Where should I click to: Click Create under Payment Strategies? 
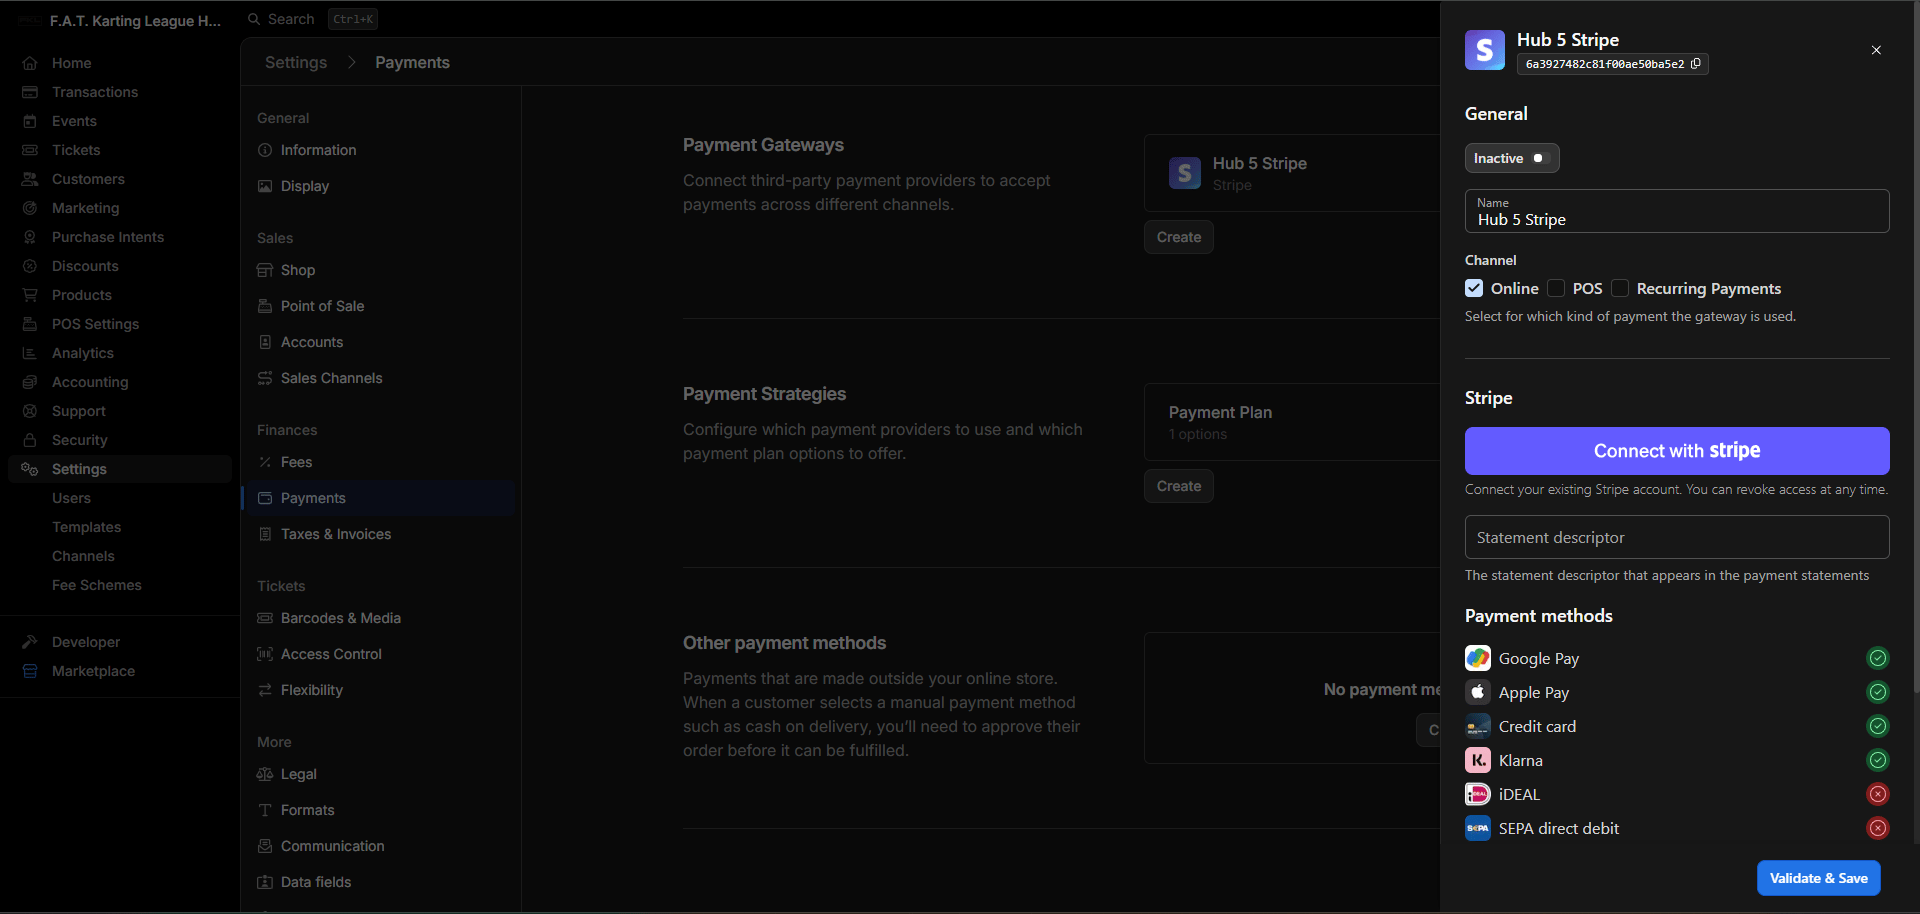coord(1179,486)
